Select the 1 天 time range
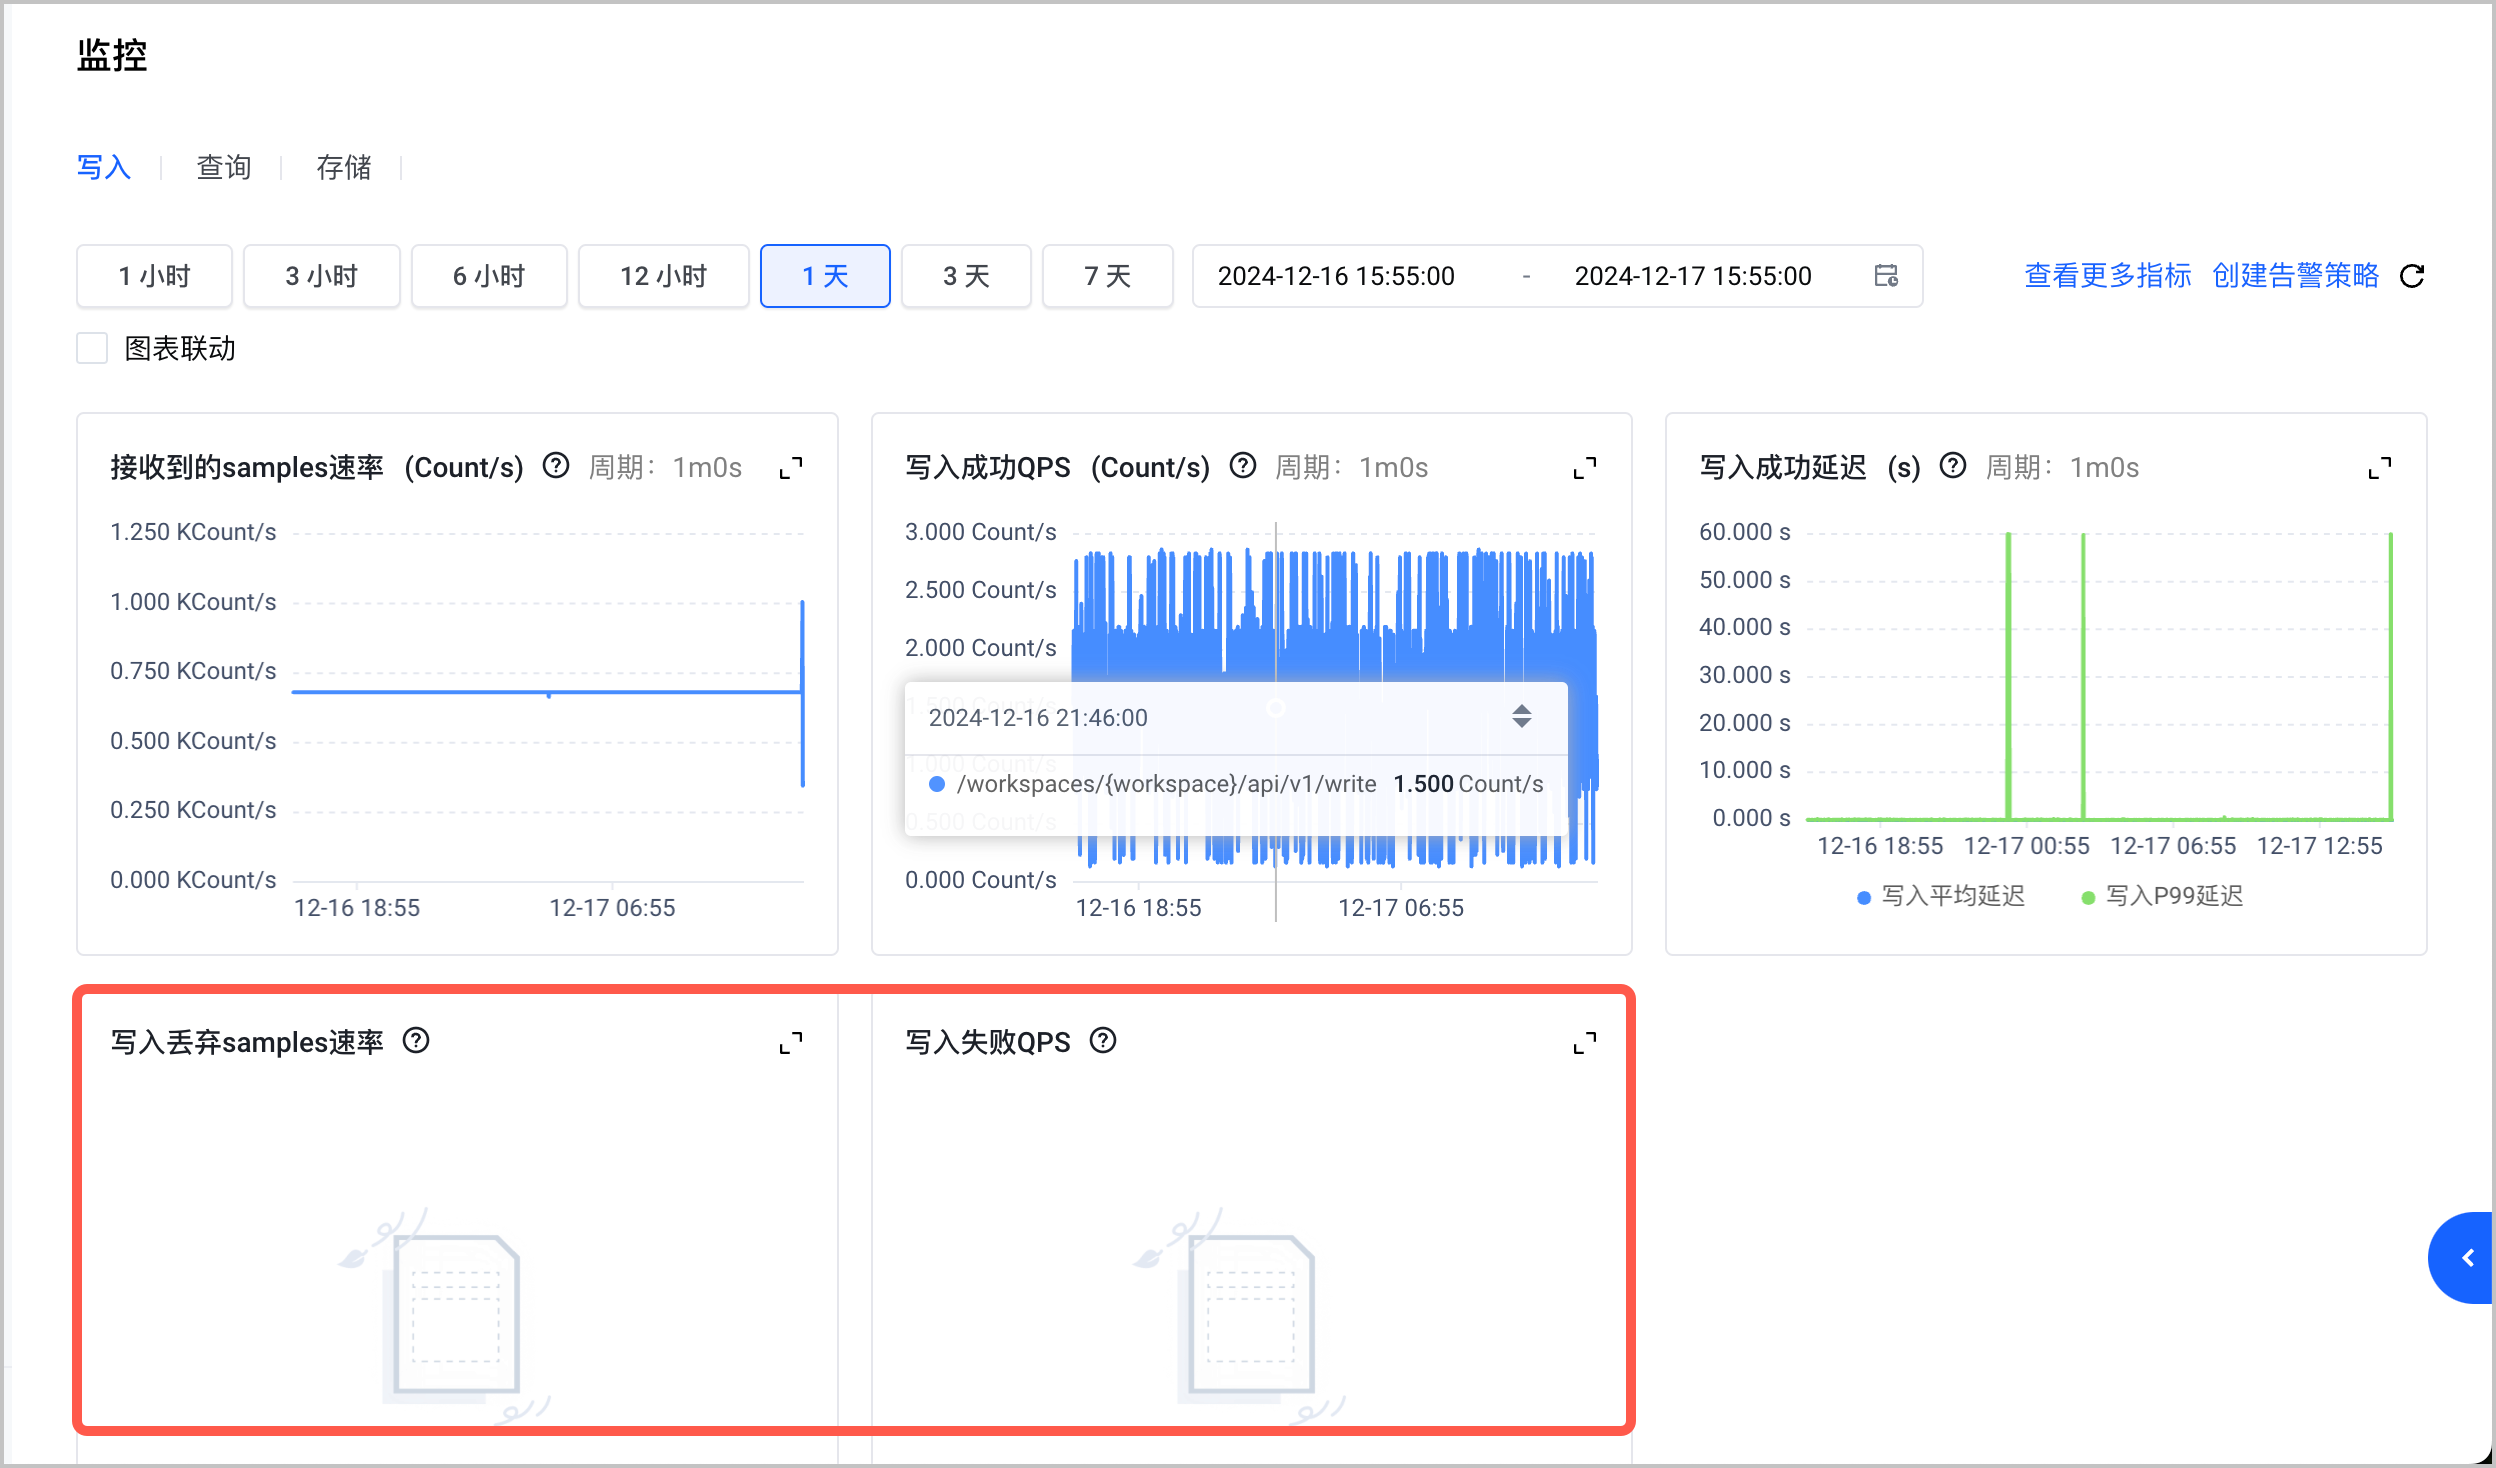The image size is (2496, 1468). 825,276
